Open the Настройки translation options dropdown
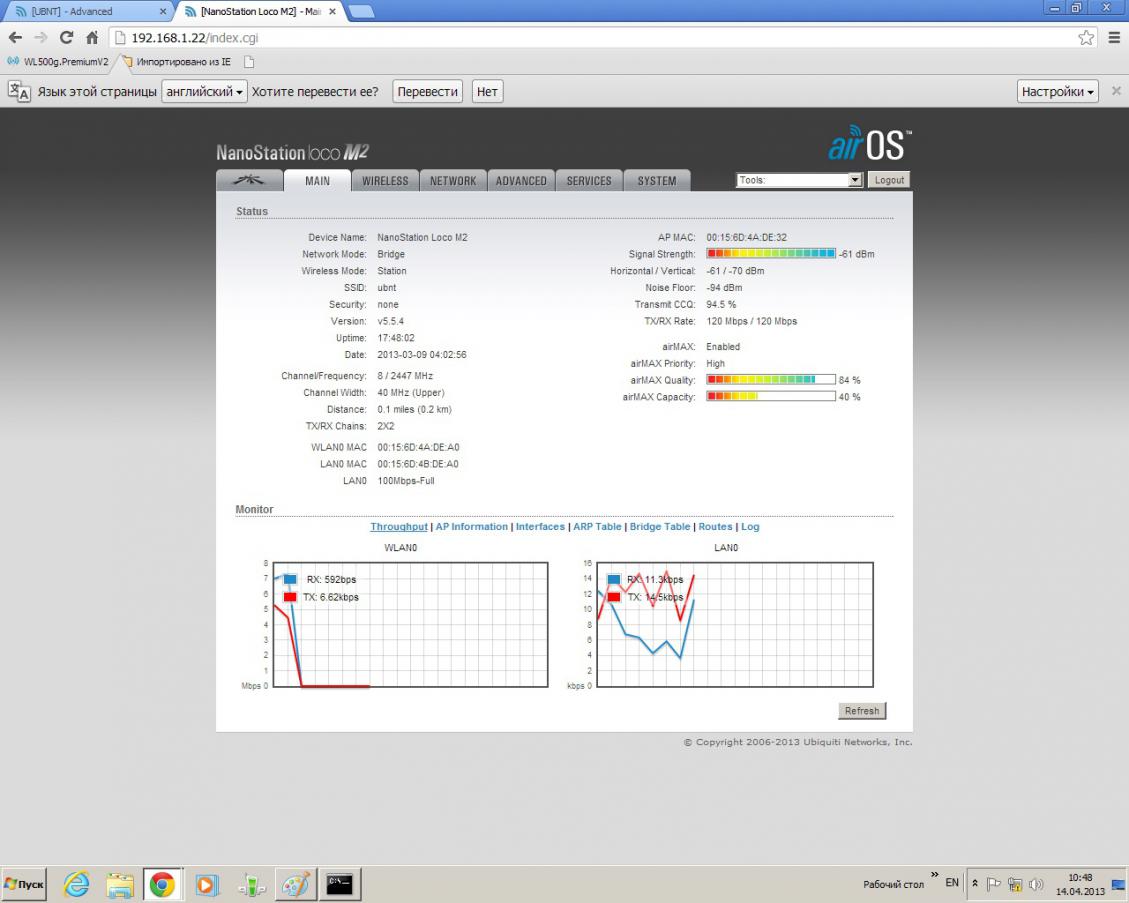Viewport: 1129px width, 903px height. tap(1058, 91)
